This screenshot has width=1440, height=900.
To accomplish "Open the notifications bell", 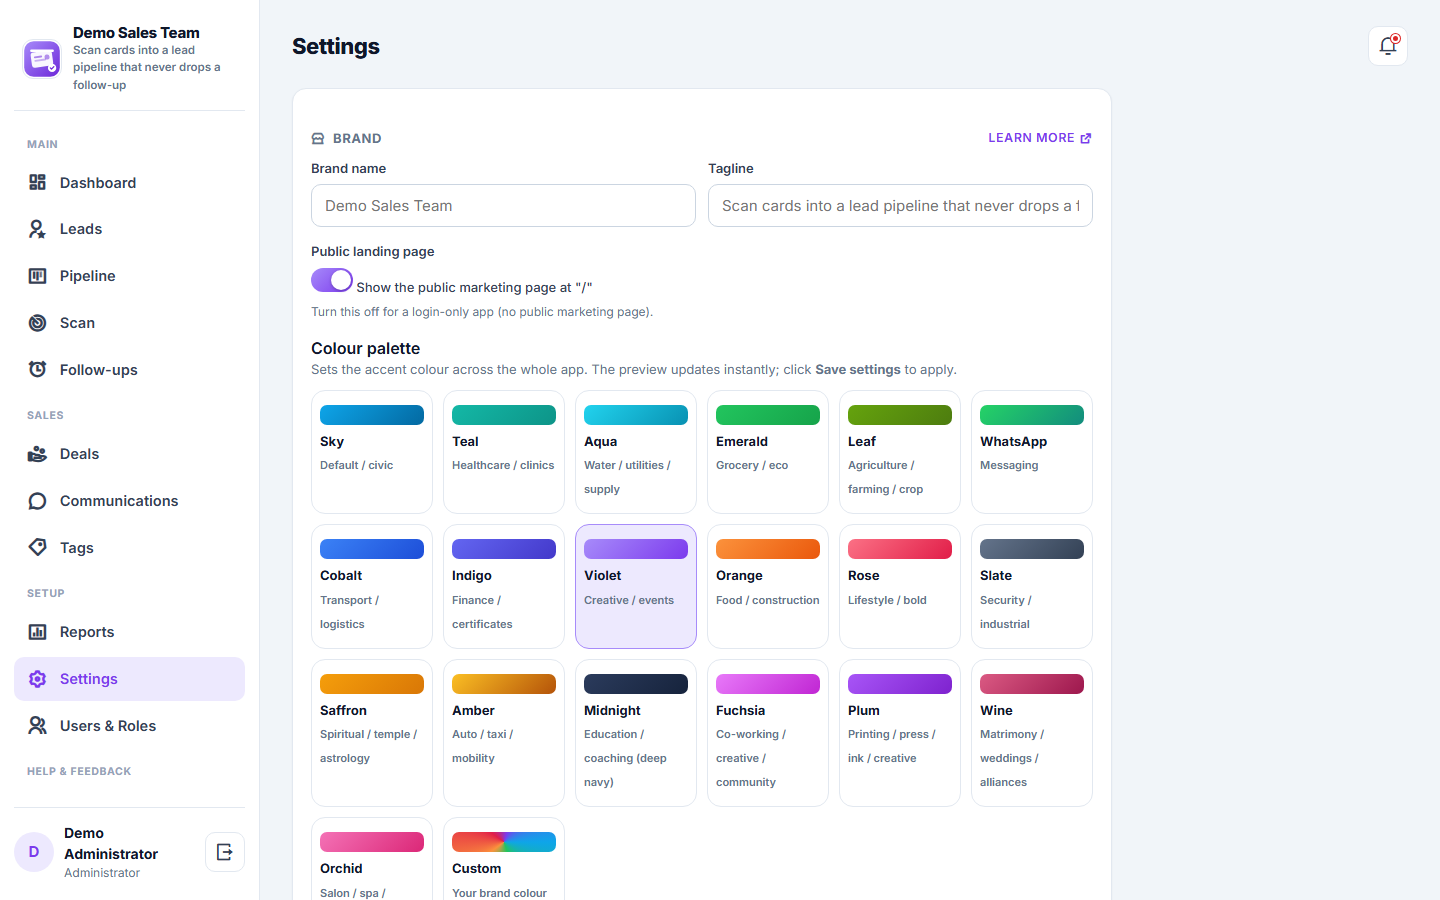I will pyautogui.click(x=1388, y=46).
